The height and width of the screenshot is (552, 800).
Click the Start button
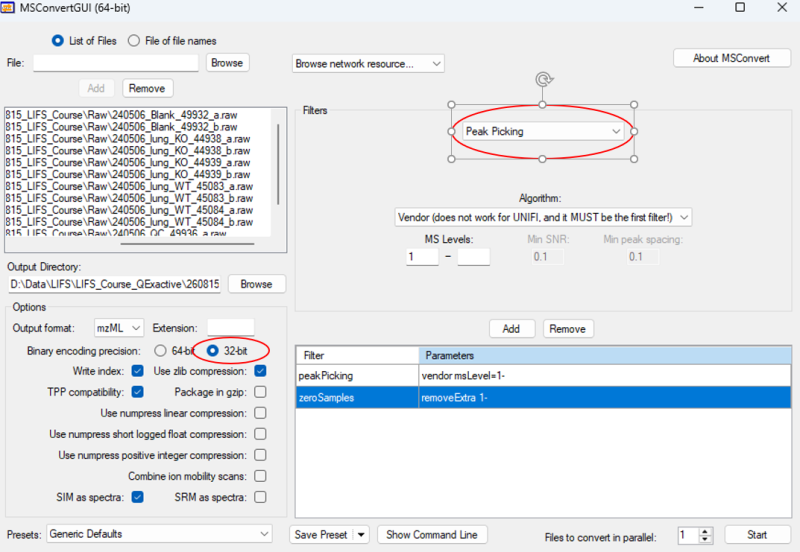[x=757, y=535]
